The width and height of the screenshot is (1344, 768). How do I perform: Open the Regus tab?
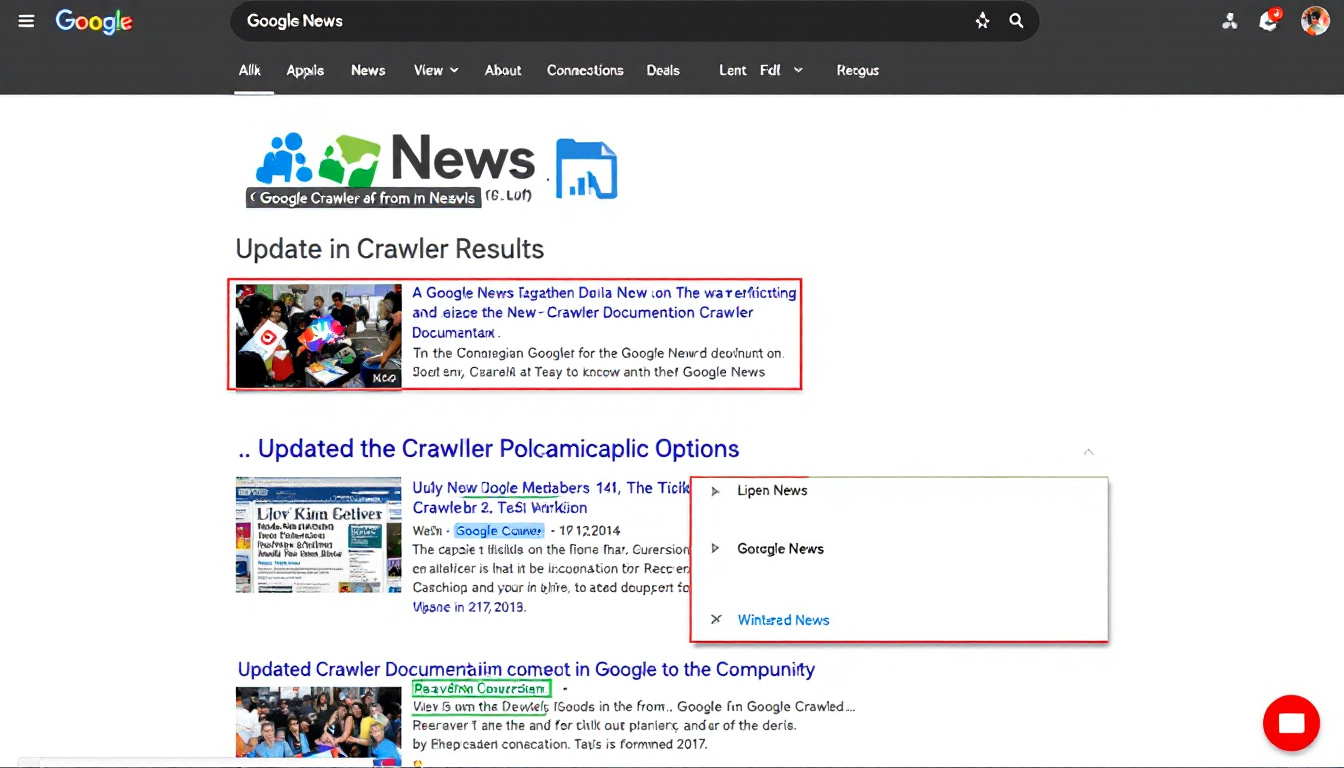(858, 70)
